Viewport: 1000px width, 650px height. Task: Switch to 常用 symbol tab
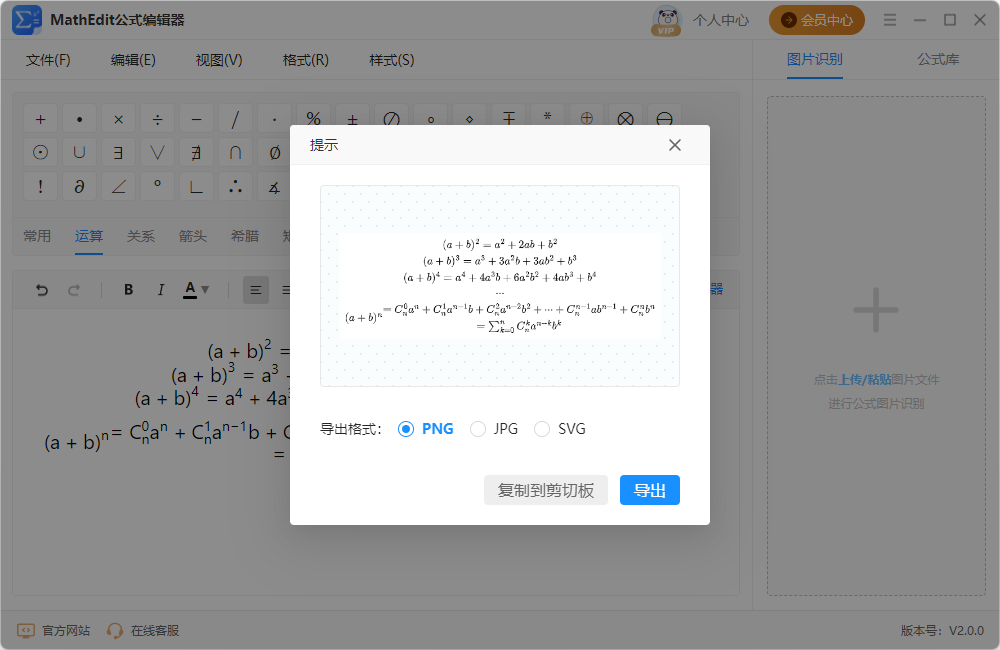(37, 236)
